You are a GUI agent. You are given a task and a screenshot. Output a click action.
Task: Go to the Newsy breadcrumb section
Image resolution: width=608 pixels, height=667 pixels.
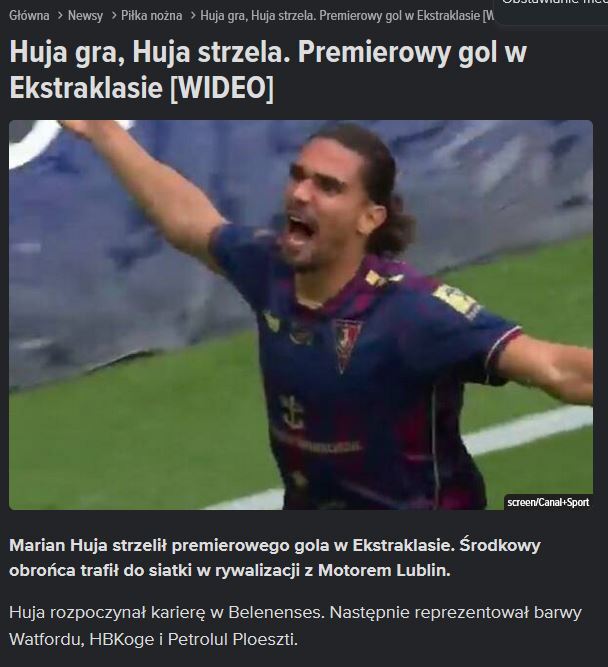click(85, 16)
